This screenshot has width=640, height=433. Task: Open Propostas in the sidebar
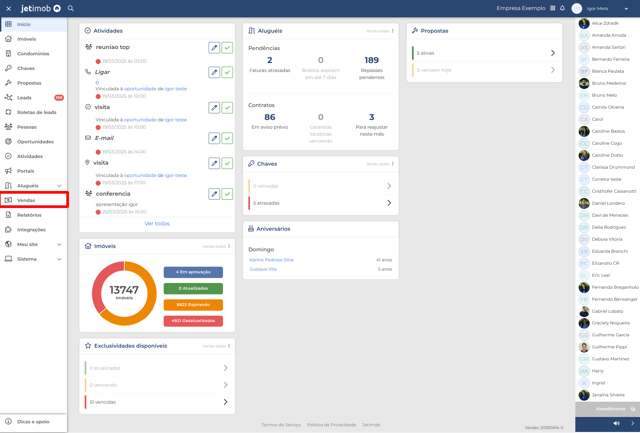pos(33,83)
